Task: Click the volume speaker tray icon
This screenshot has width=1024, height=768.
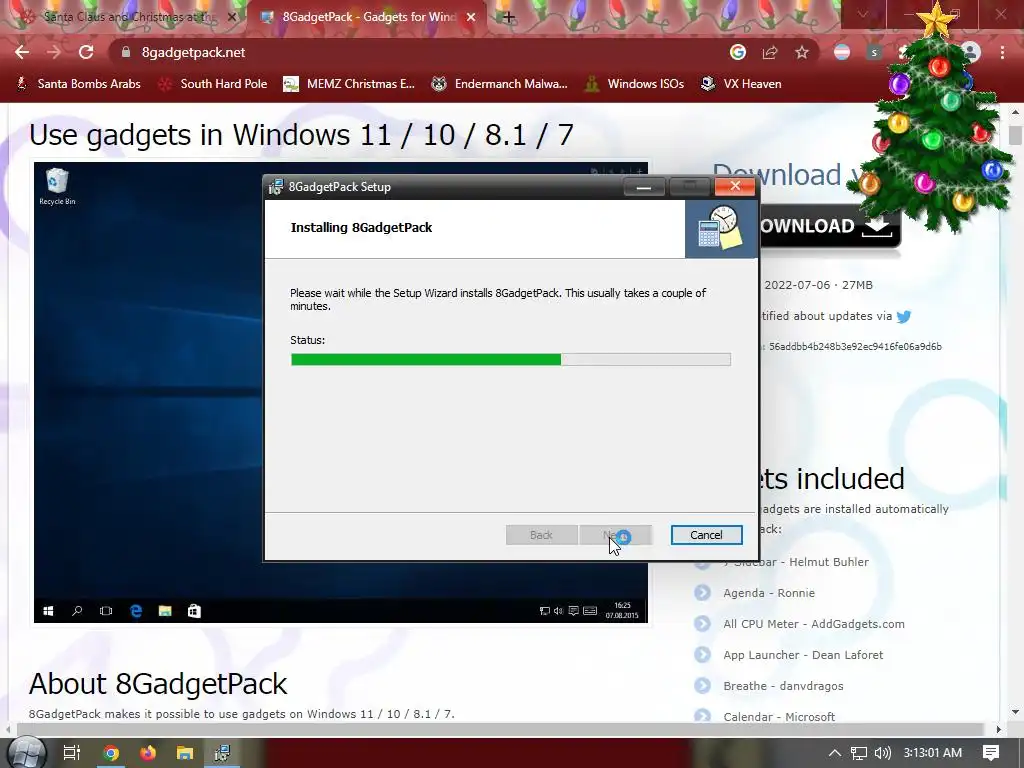Action: point(882,753)
